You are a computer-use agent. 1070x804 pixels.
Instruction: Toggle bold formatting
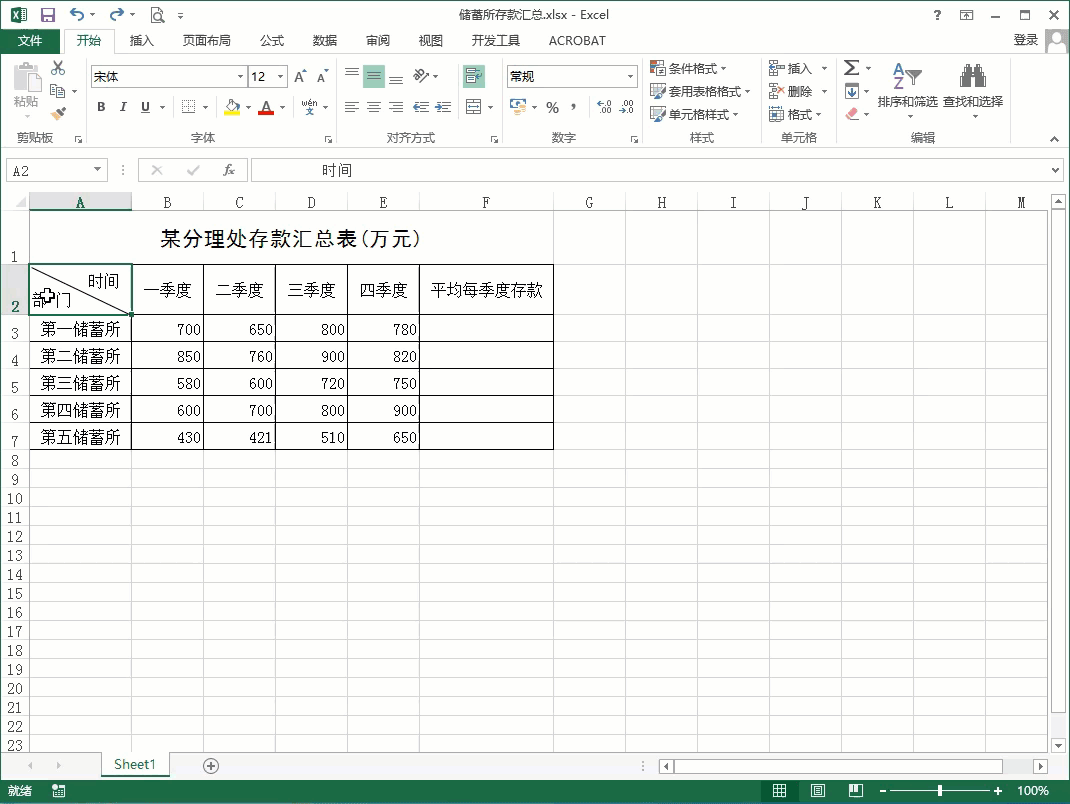tap(101, 107)
